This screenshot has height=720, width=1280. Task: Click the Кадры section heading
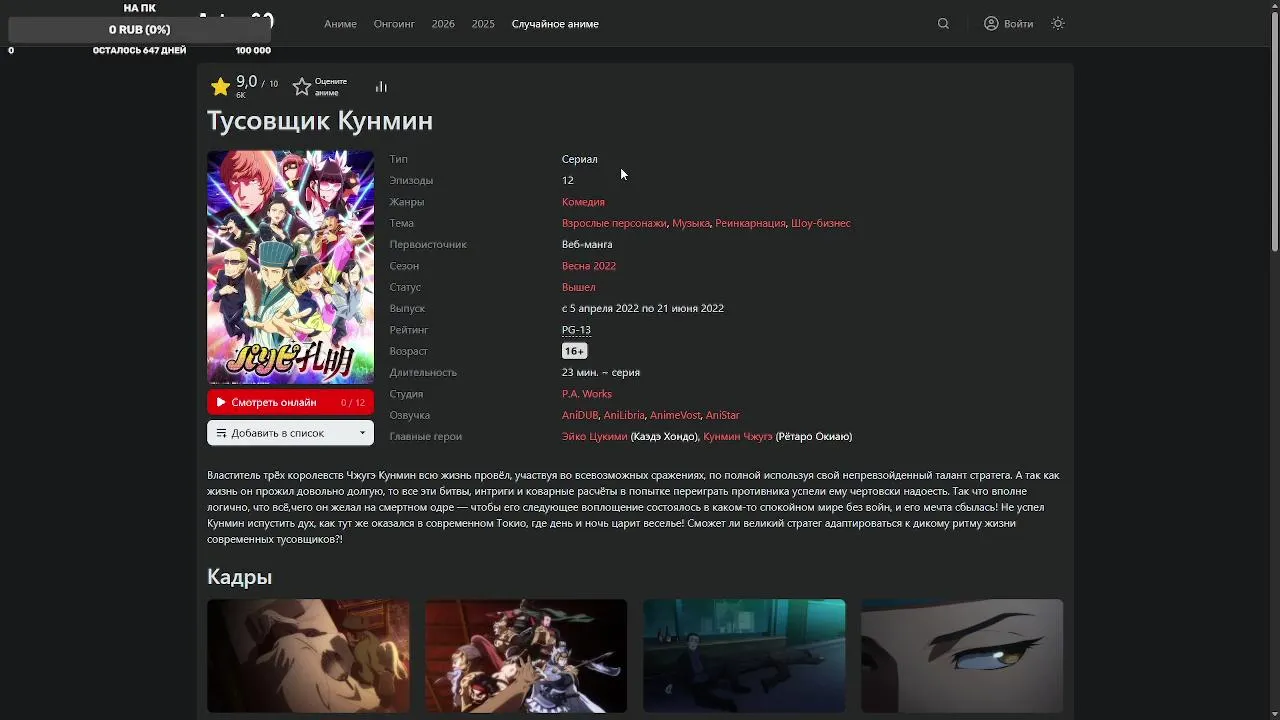pos(239,577)
